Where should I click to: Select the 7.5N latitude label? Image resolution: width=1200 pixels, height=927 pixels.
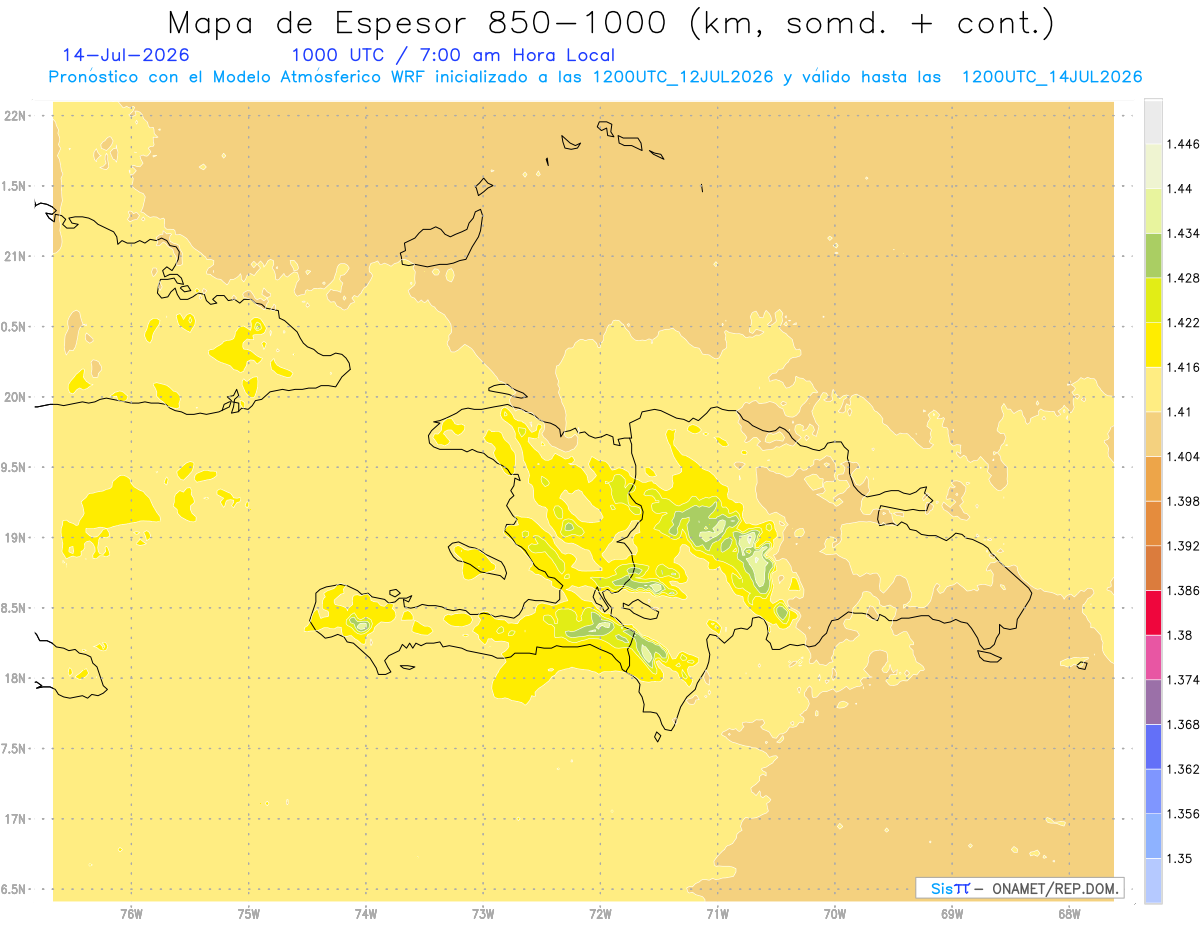pos(15,749)
